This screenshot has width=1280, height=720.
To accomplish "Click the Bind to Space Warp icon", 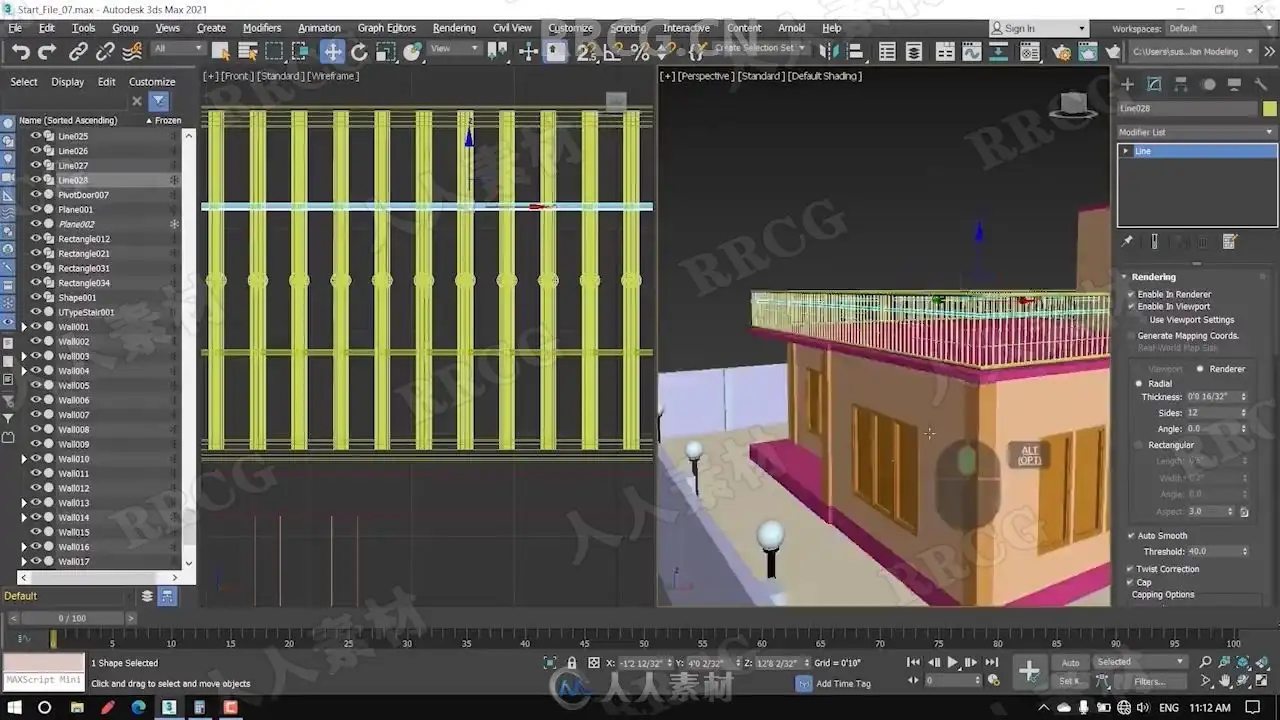I will tap(131, 52).
